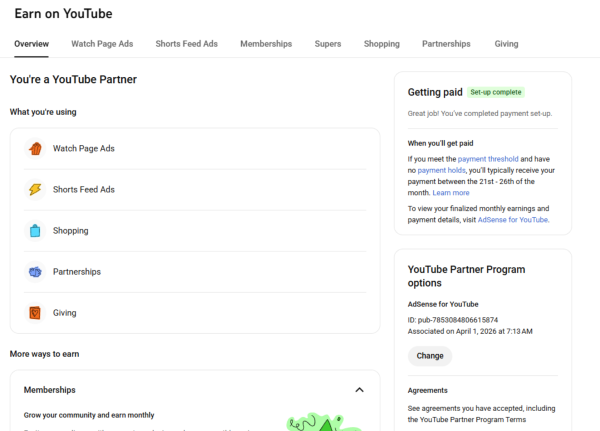
Task: Click 'Grow your community and earn monthly'
Action: 89,415
